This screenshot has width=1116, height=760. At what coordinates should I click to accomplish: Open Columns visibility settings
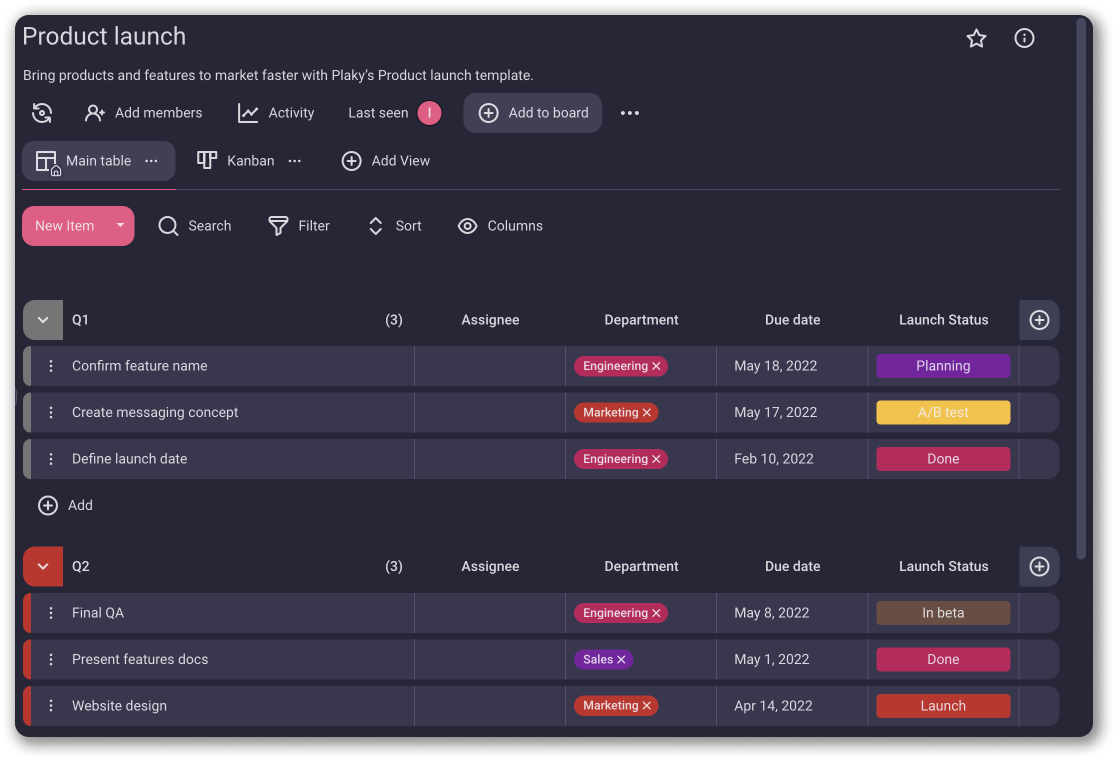tap(500, 226)
